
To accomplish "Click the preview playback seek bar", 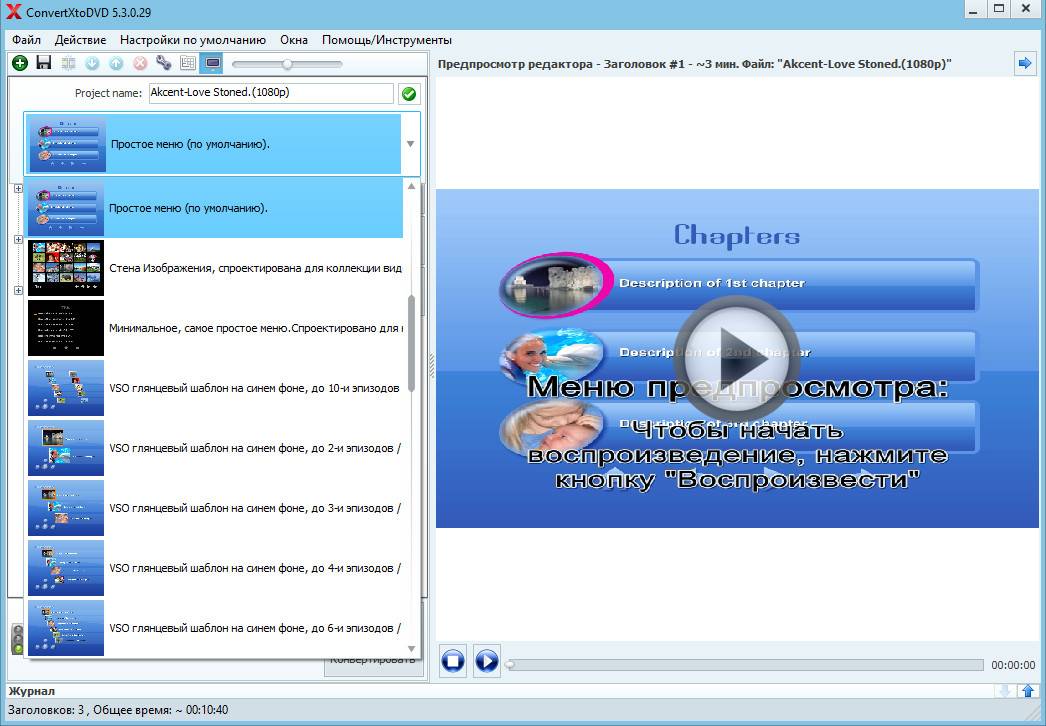I will click(745, 665).
